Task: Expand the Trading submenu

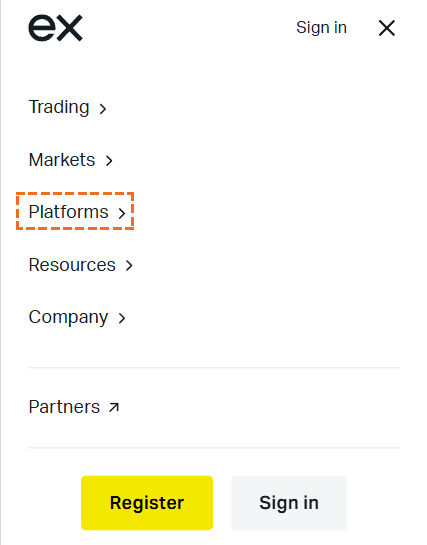Action: [67, 107]
